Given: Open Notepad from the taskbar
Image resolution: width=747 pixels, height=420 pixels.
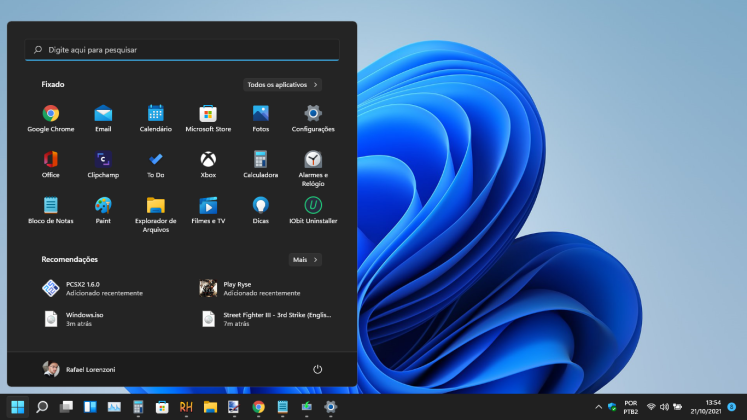Looking at the screenshot, I should point(283,407).
